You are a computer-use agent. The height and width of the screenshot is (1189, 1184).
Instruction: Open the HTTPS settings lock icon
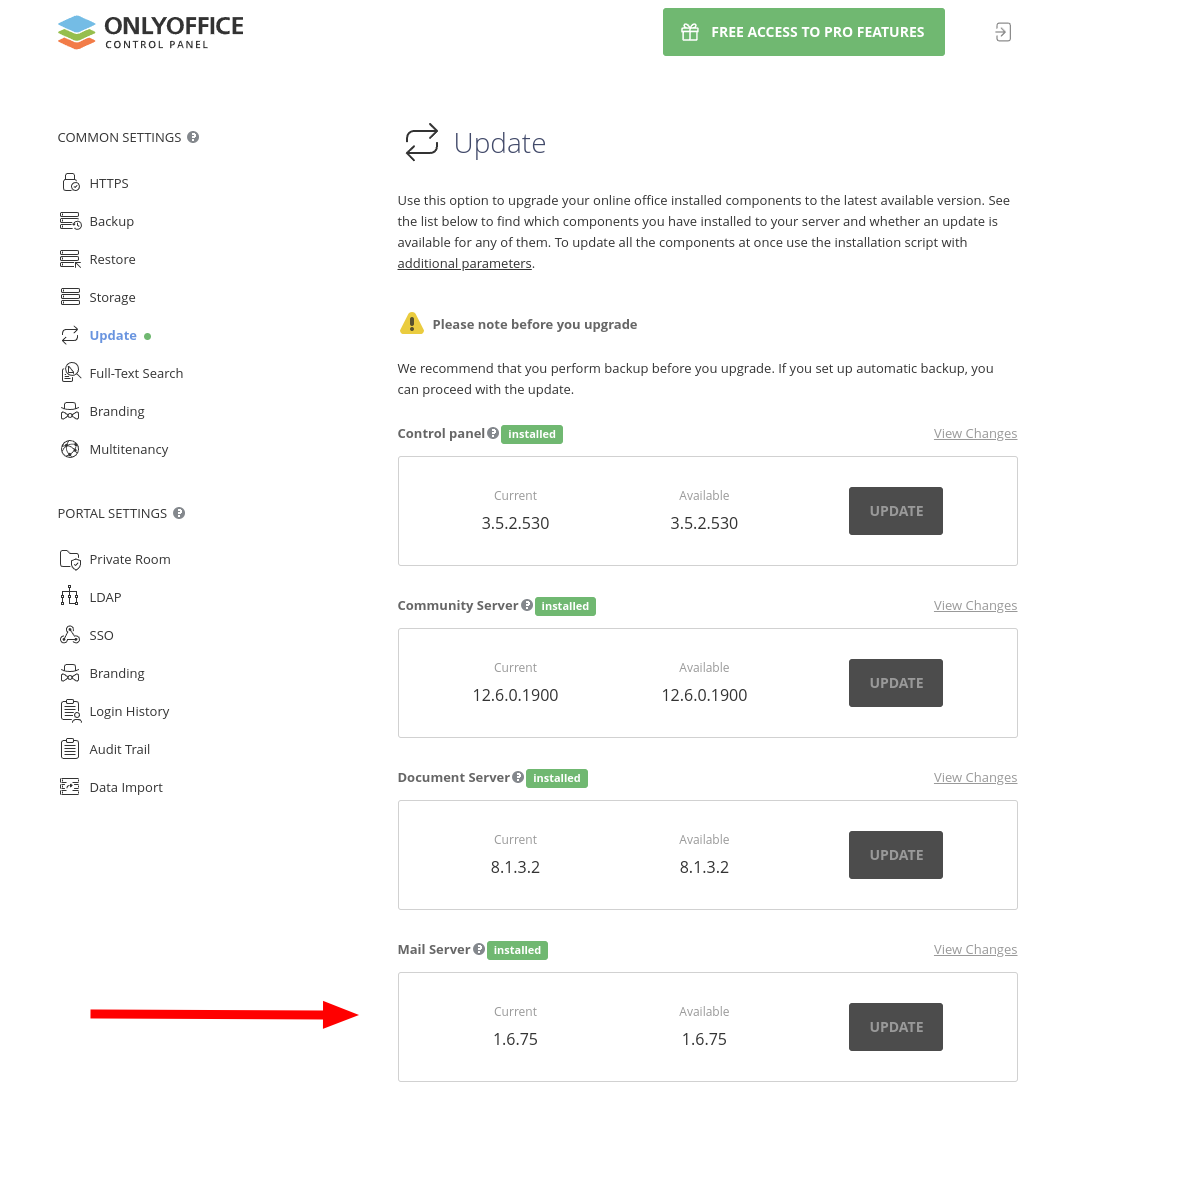[70, 183]
